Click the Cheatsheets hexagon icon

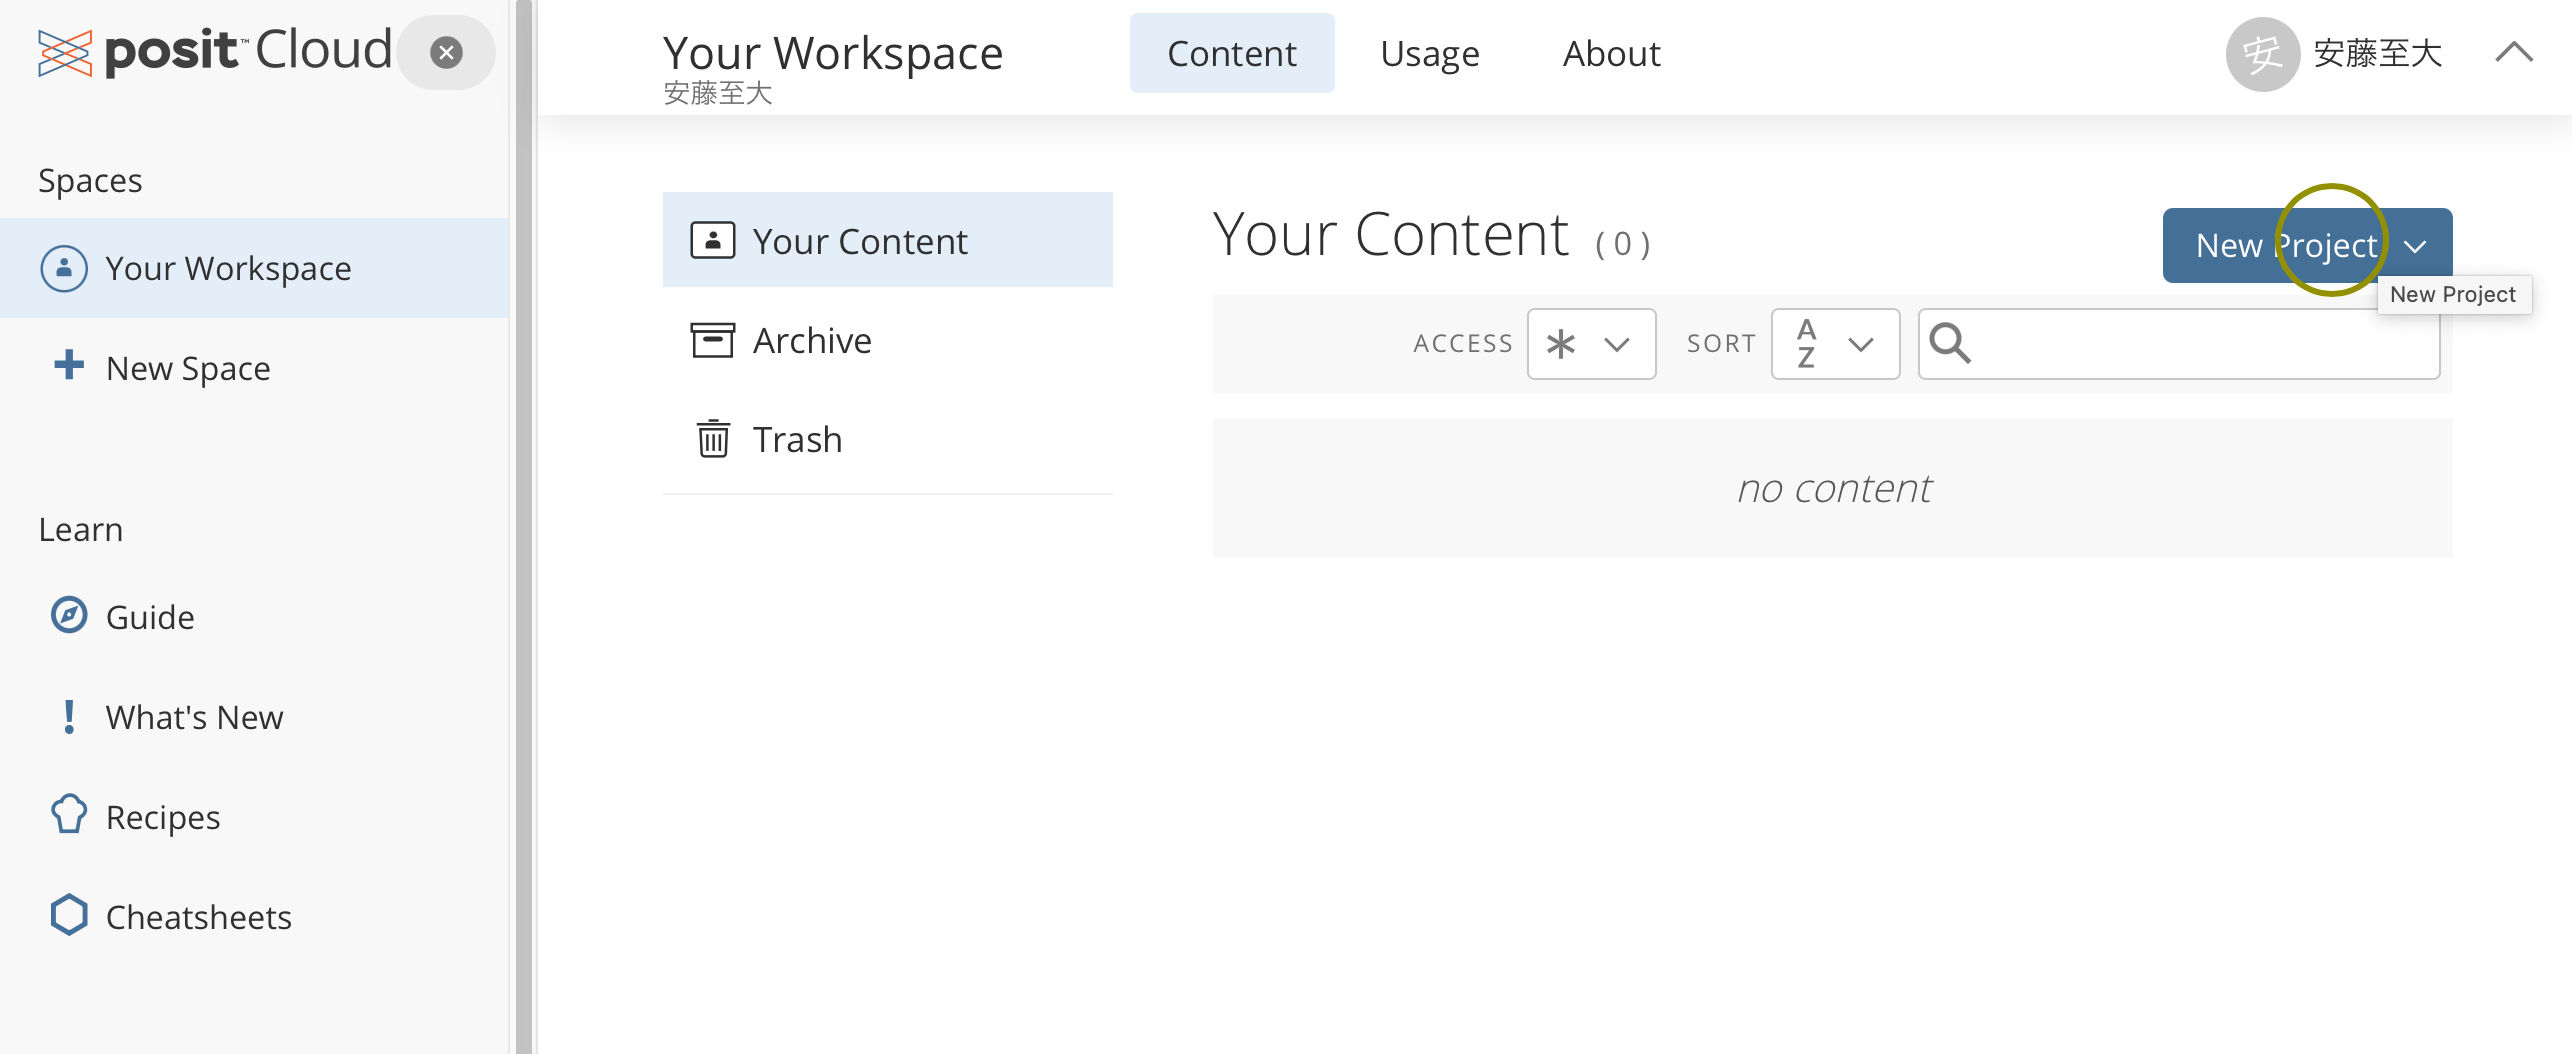pos(69,915)
